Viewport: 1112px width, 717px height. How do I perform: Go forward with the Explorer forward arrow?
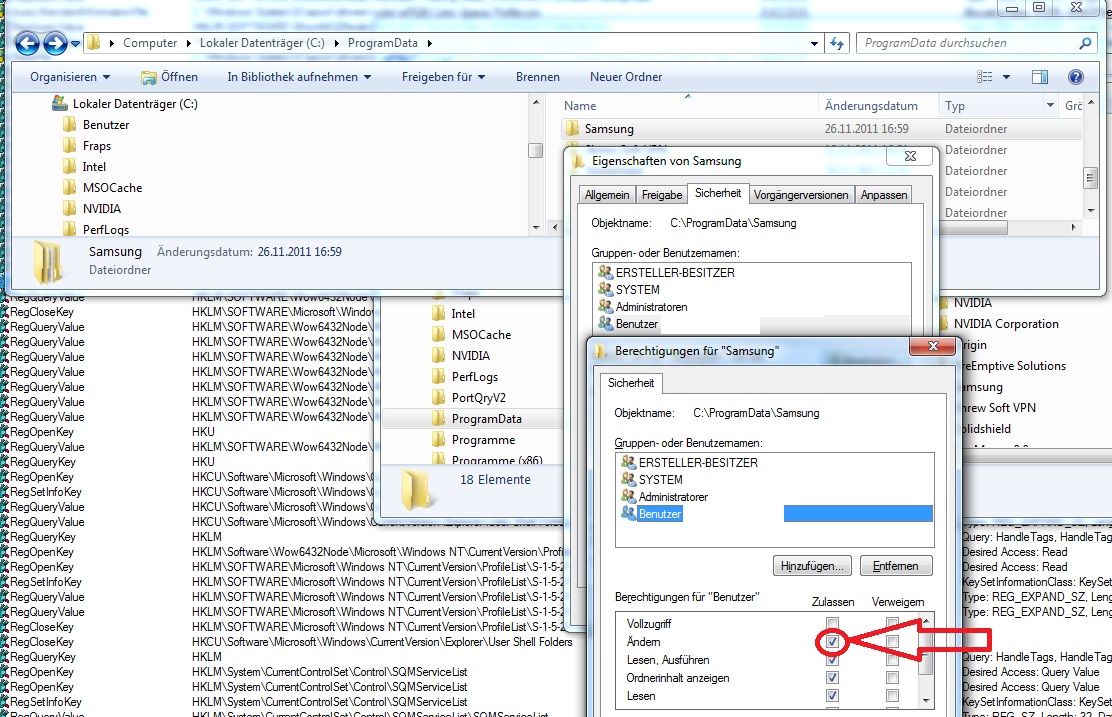pyautogui.click(x=55, y=43)
